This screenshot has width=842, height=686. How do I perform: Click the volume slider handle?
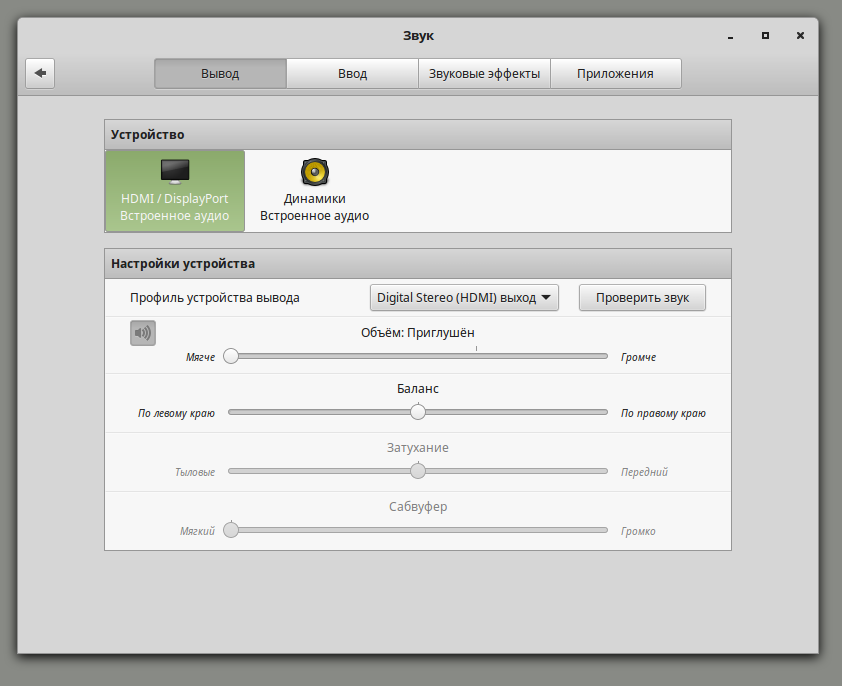[231, 356]
